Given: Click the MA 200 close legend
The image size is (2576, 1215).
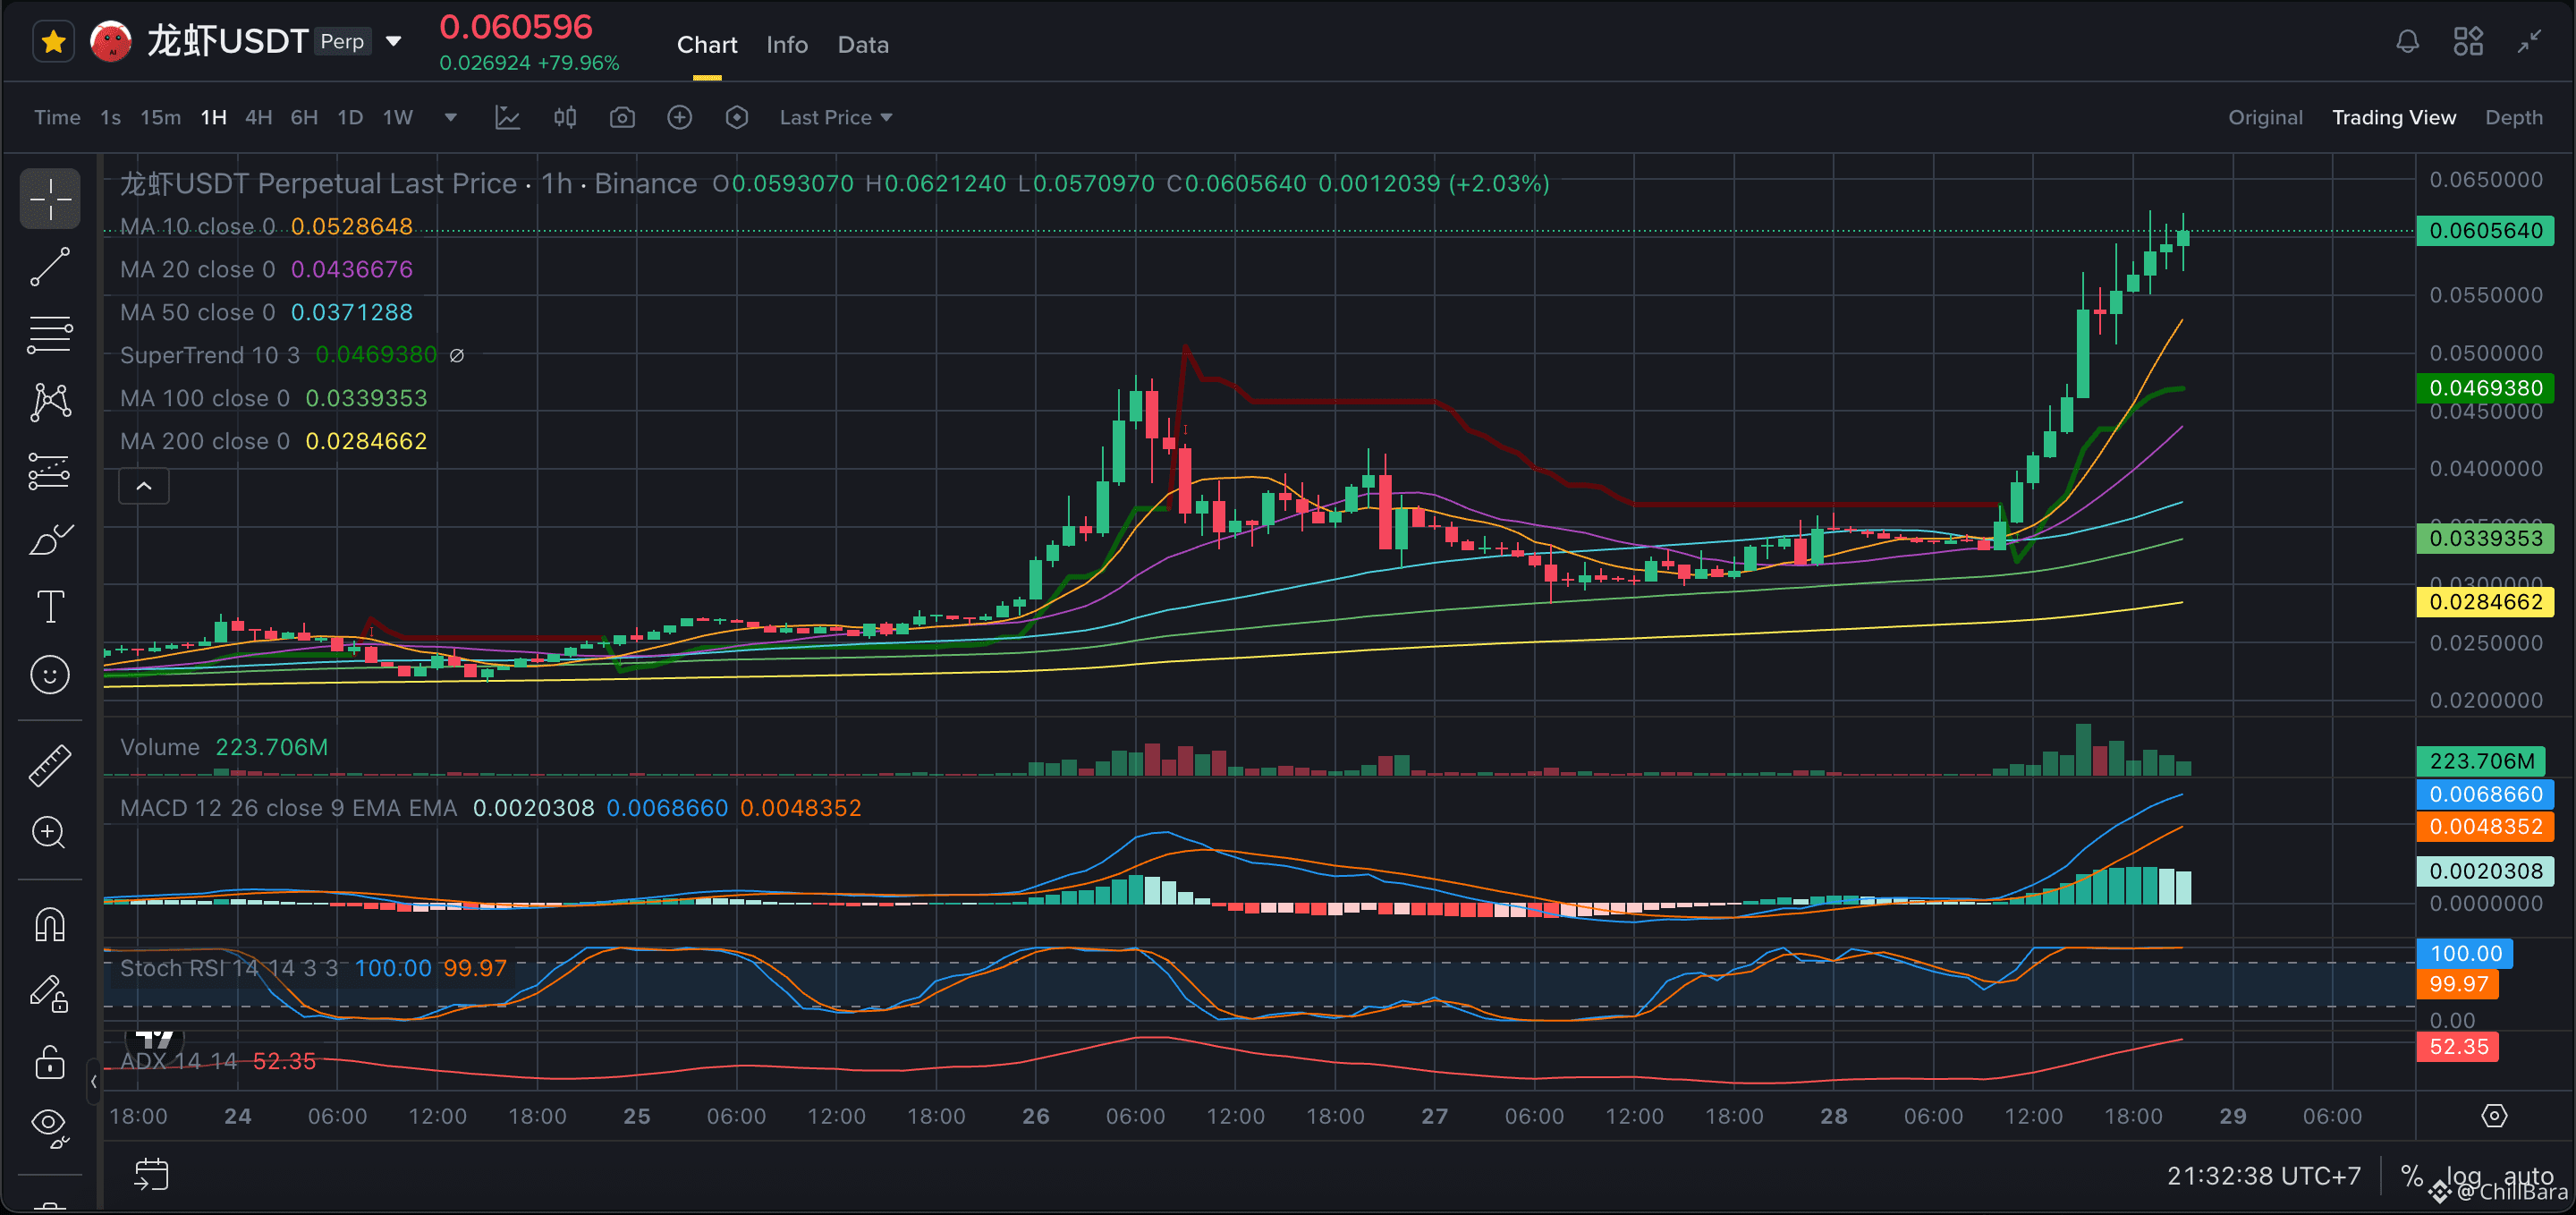Looking at the screenshot, I should [x=205, y=442].
